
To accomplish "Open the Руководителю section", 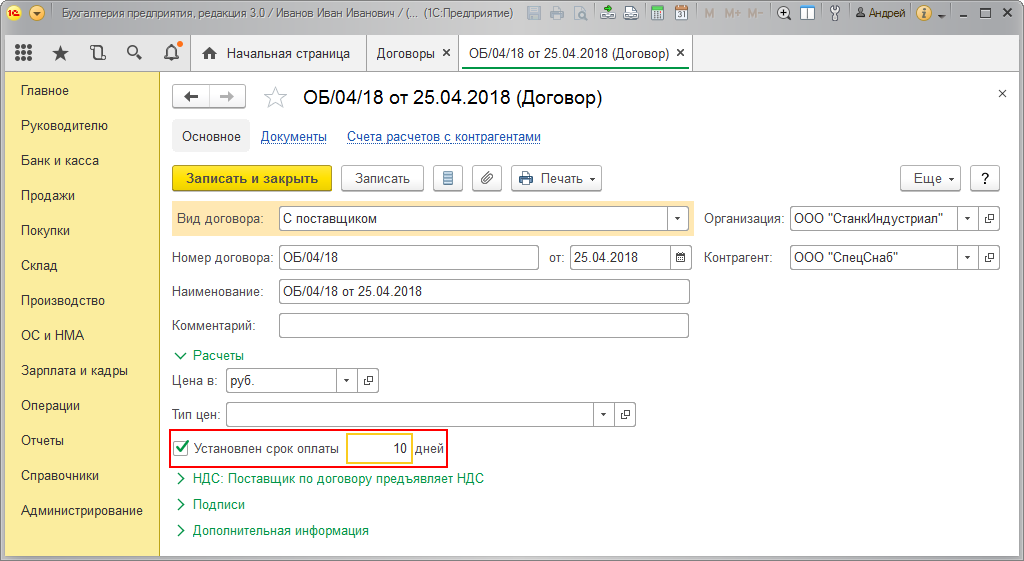I will [x=64, y=125].
